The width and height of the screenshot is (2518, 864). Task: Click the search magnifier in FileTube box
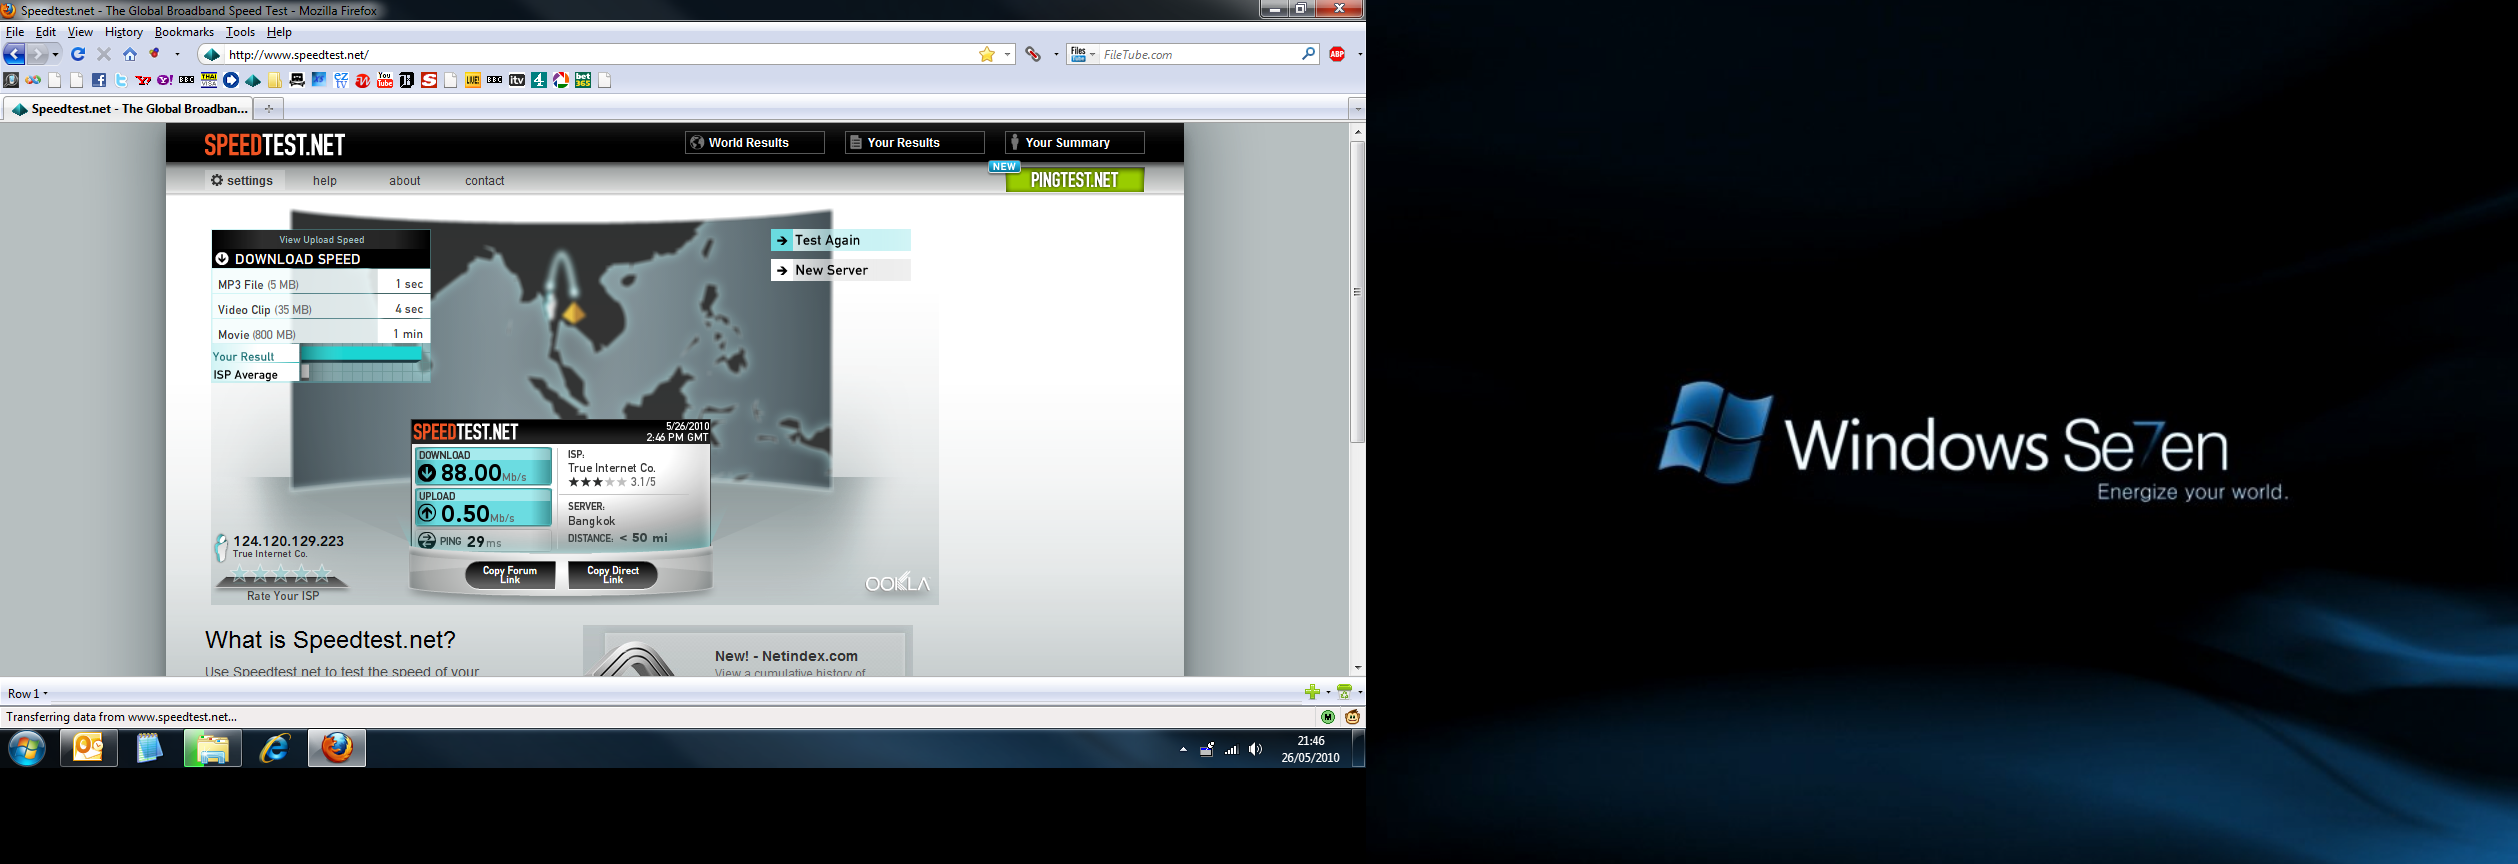click(x=1308, y=54)
